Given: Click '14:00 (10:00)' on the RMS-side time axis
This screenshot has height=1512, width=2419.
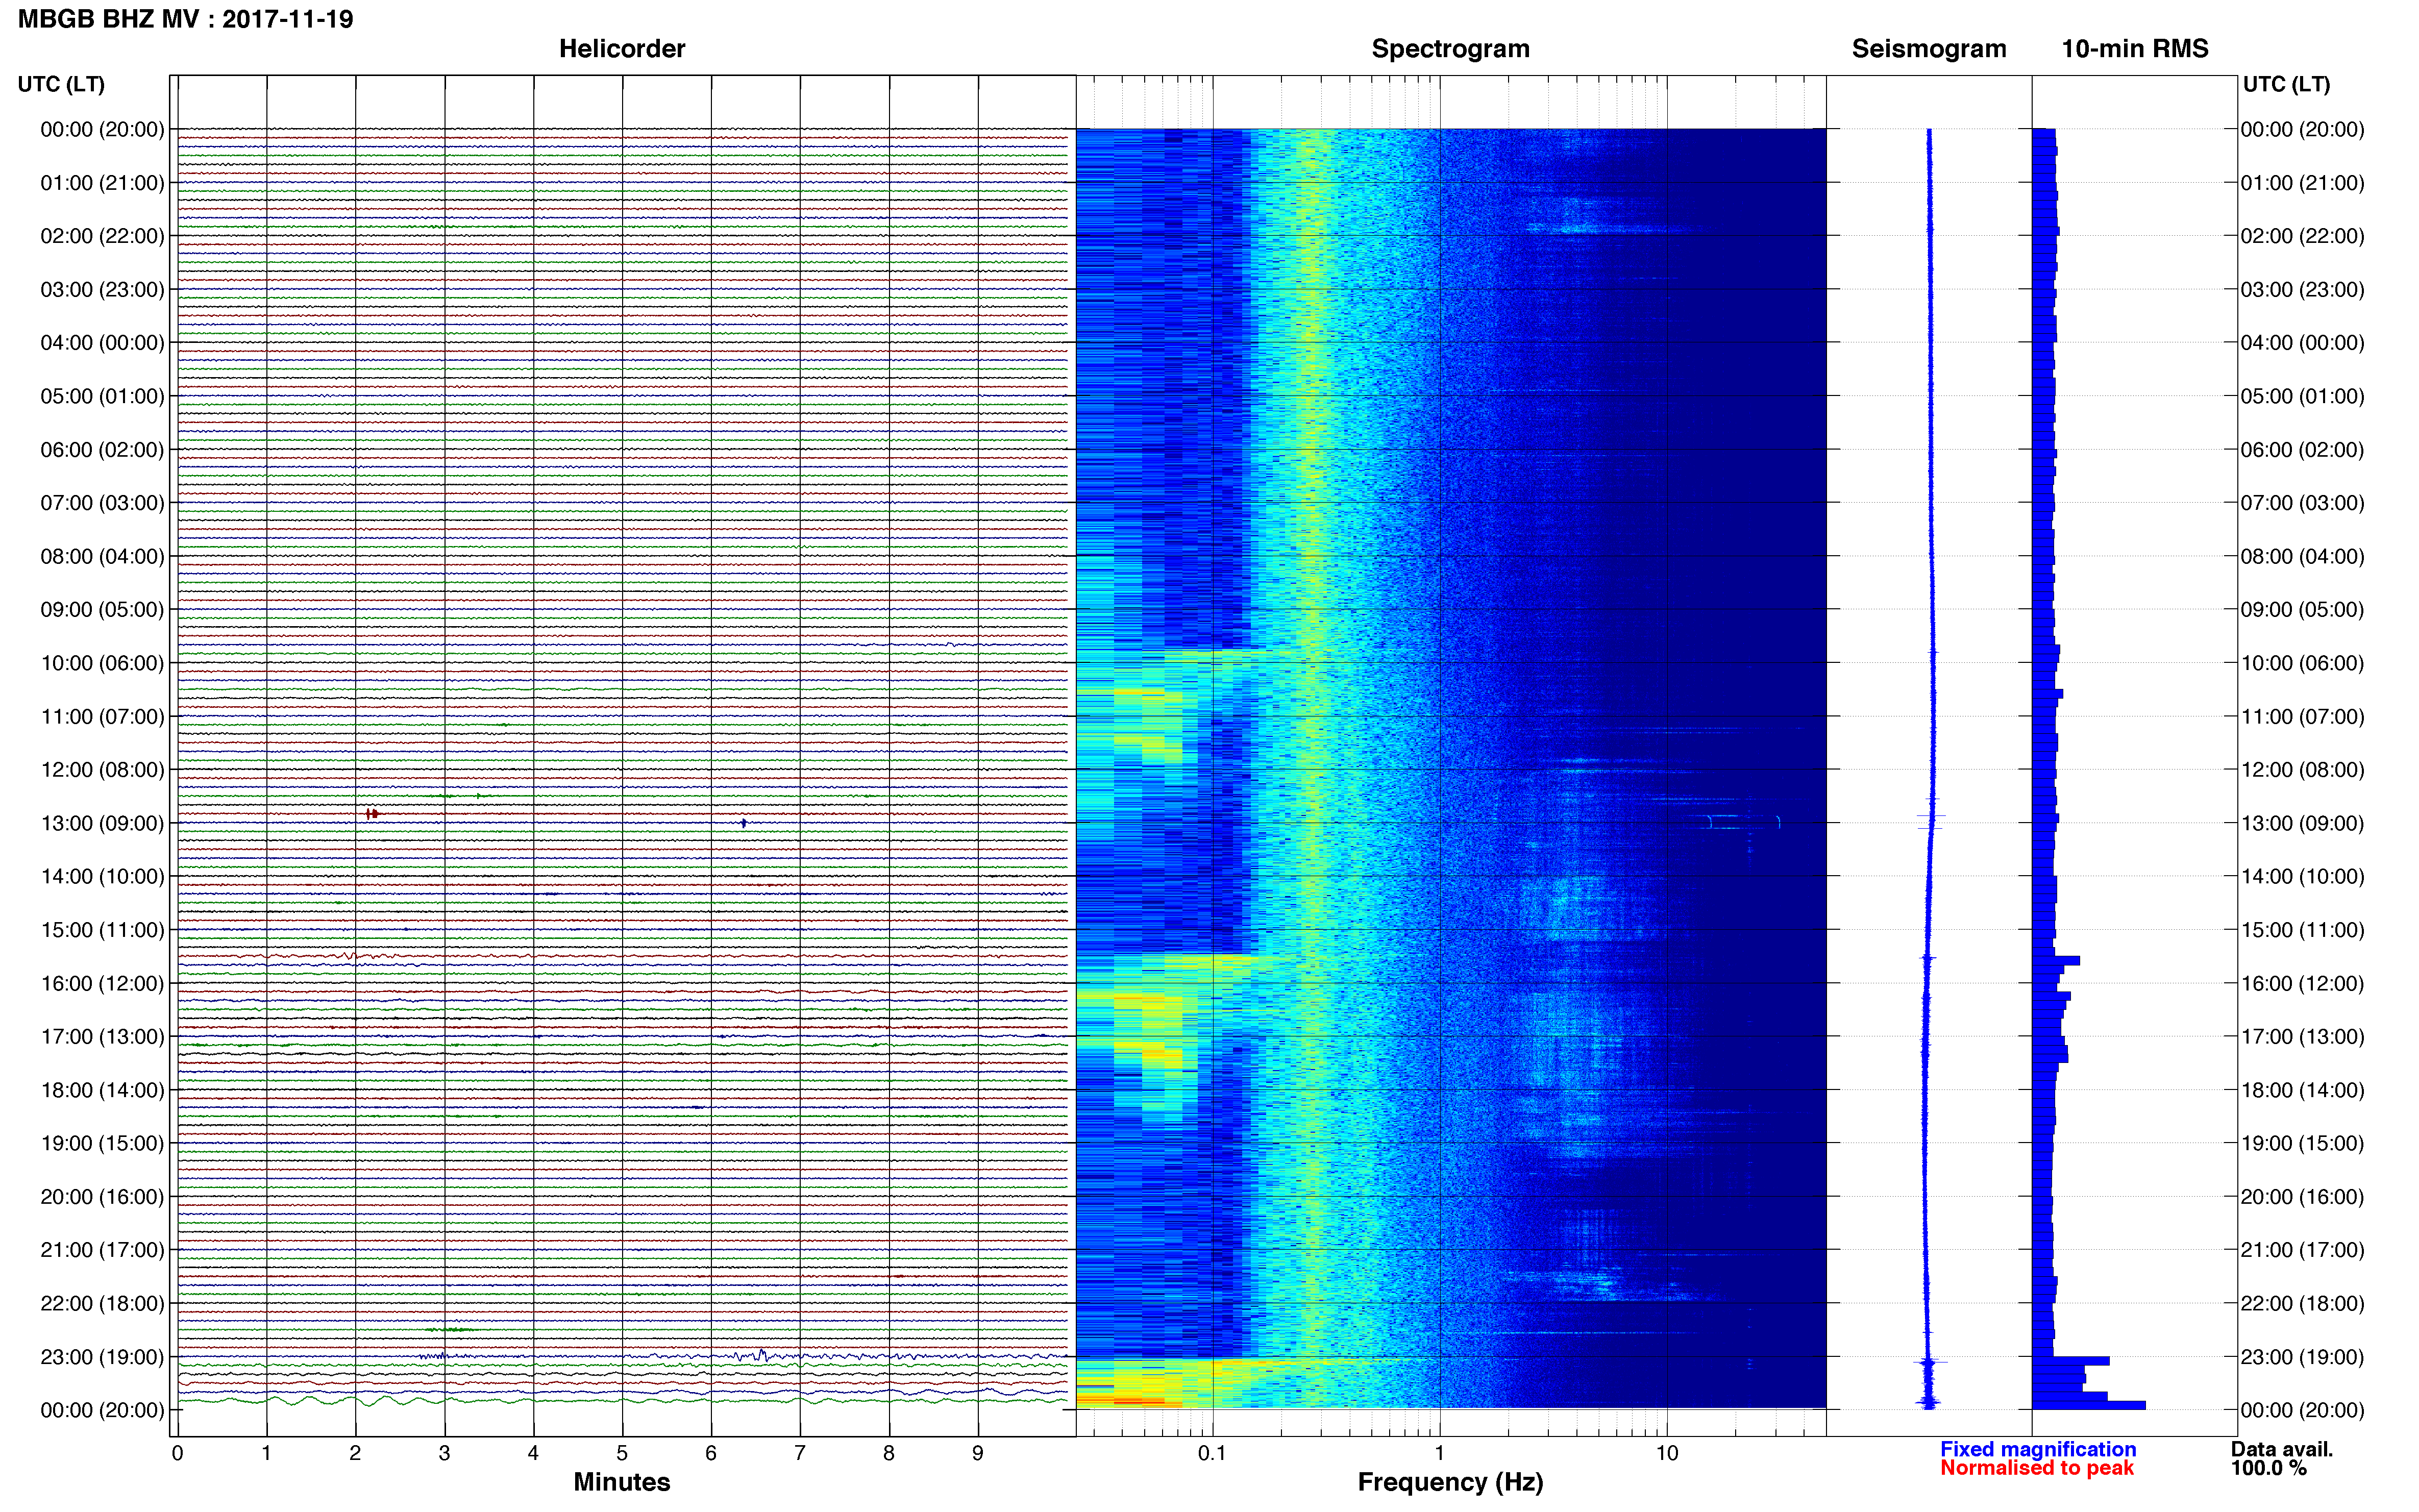Looking at the screenshot, I should 2302,877.
